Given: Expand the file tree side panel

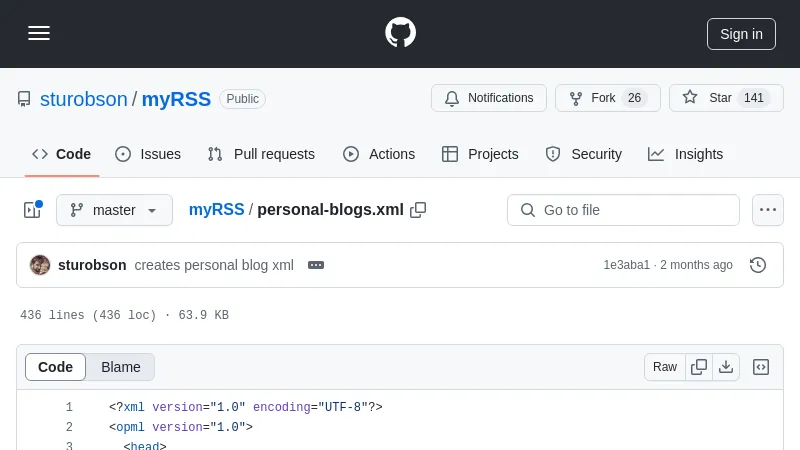Looking at the screenshot, I should coord(32,210).
